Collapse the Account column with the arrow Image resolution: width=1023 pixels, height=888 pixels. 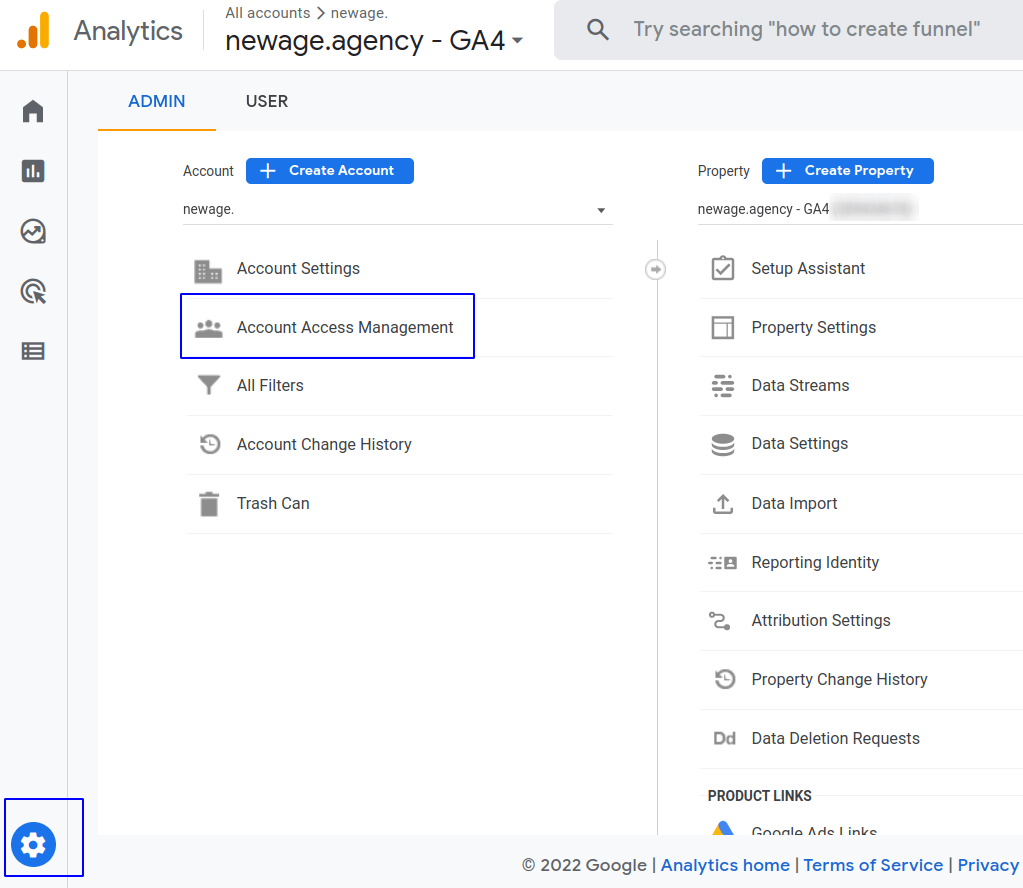coord(655,269)
